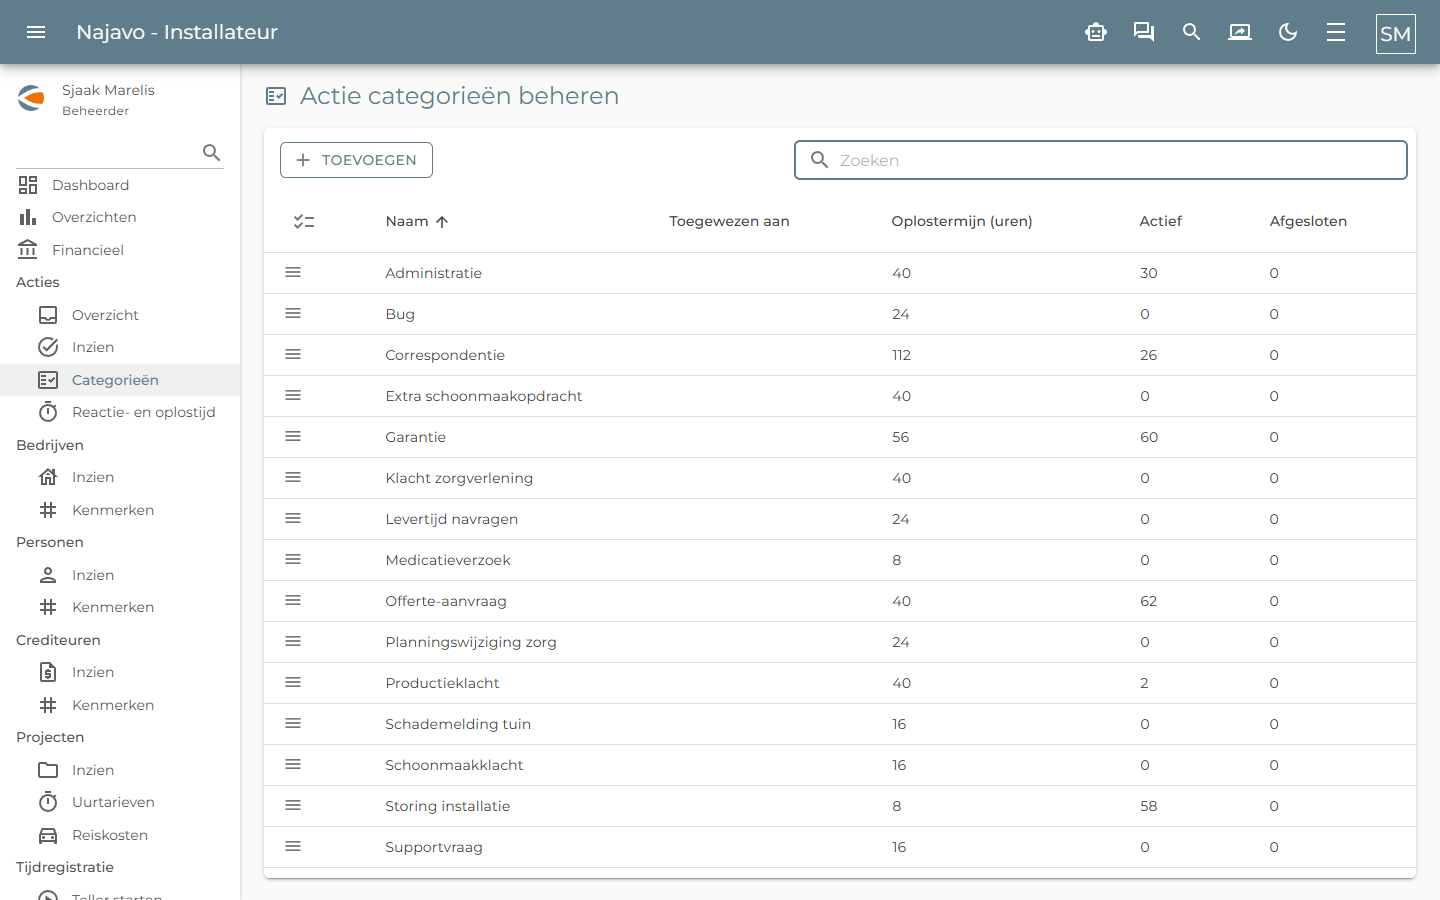Open Financieel in the sidebar
The width and height of the screenshot is (1440, 900).
[x=120, y=250]
